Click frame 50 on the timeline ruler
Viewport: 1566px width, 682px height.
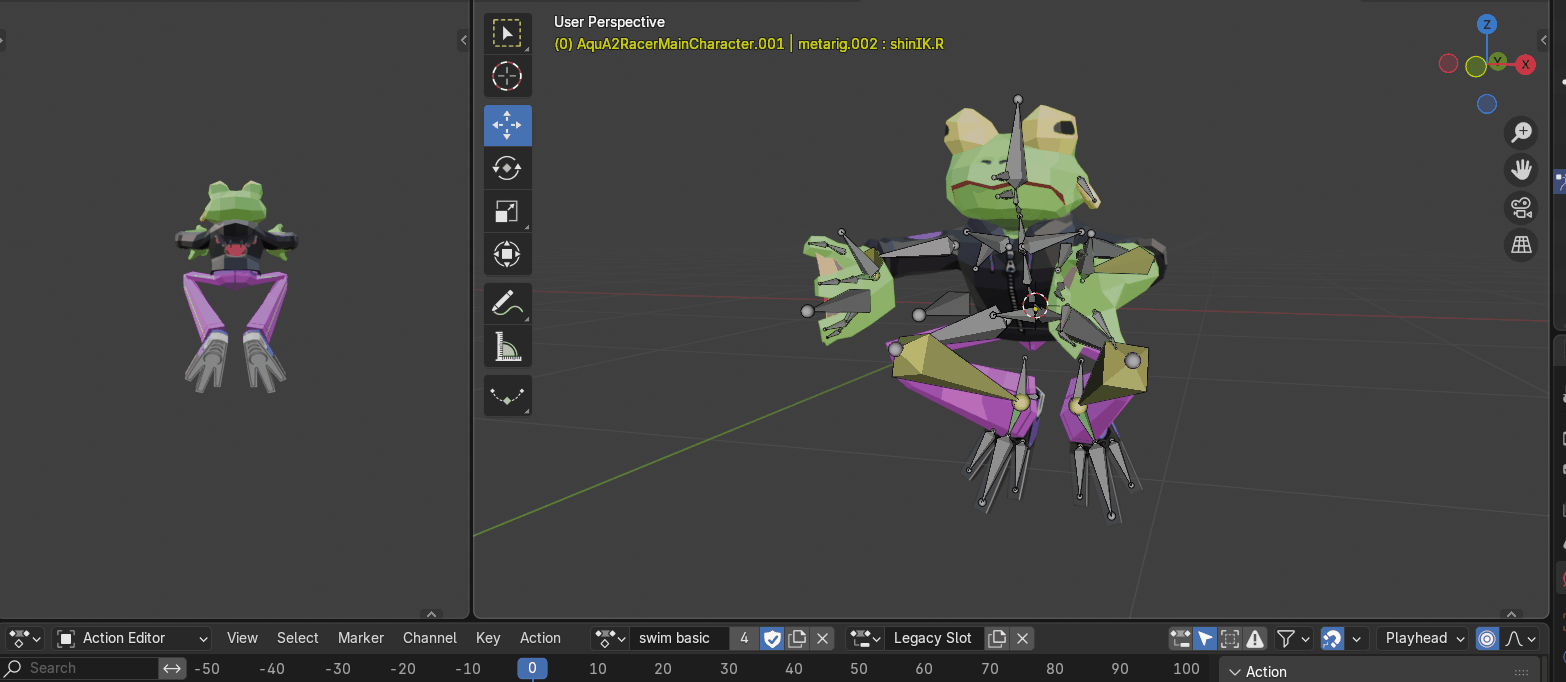pos(859,668)
